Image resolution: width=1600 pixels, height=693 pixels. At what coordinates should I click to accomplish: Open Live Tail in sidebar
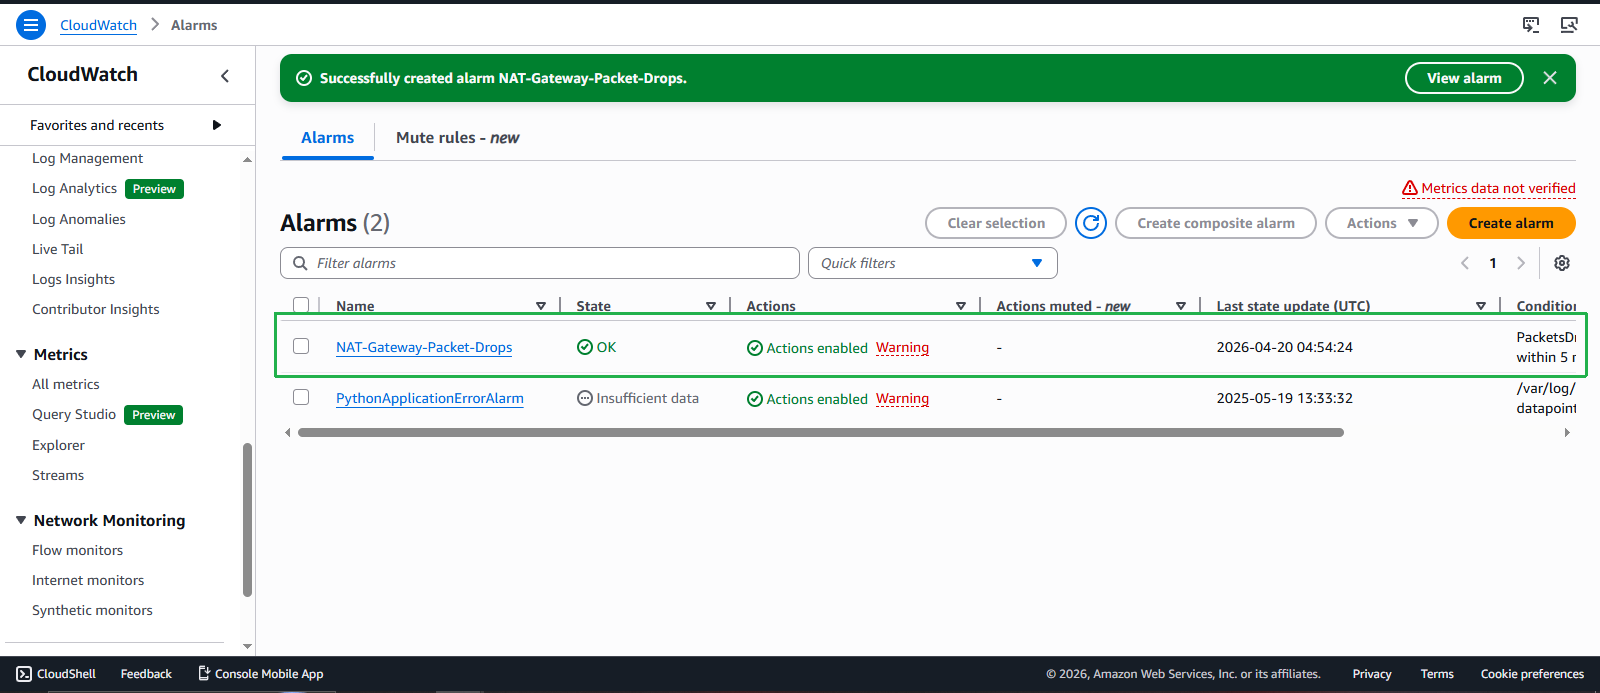point(58,249)
